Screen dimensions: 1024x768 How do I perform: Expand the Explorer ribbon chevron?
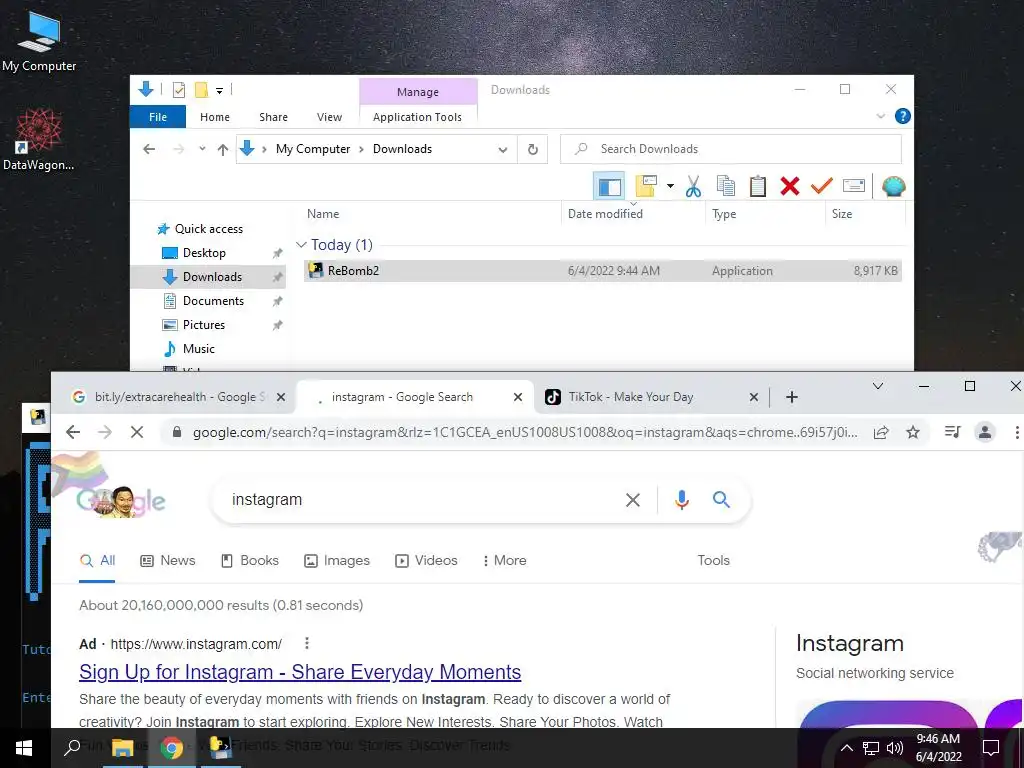(x=880, y=116)
